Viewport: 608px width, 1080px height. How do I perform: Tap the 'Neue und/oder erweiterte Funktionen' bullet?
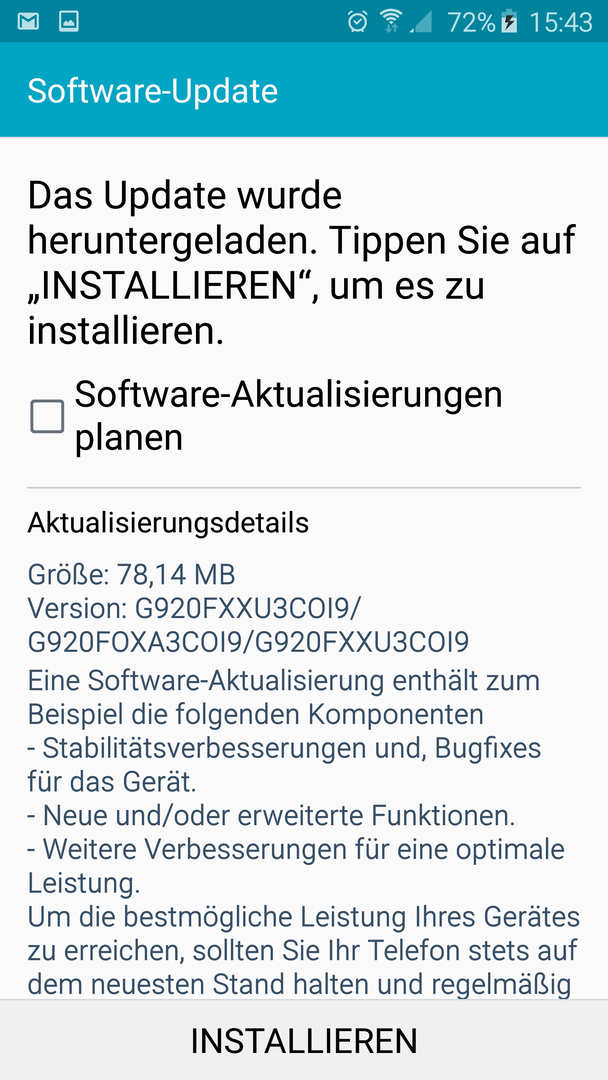click(x=271, y=816)
